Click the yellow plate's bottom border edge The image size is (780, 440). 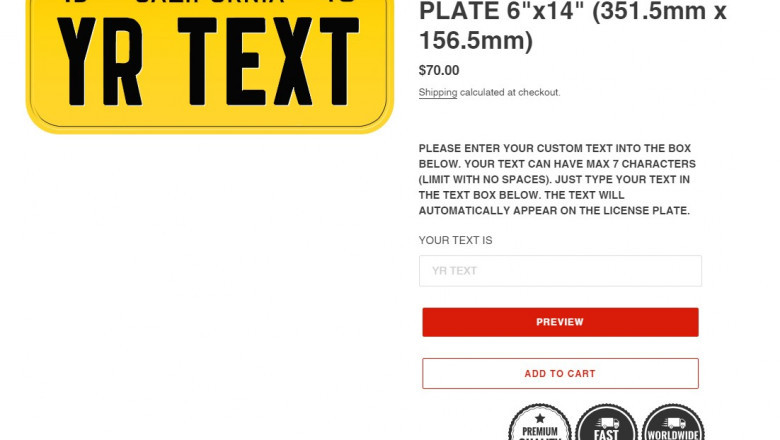[209, 130]
